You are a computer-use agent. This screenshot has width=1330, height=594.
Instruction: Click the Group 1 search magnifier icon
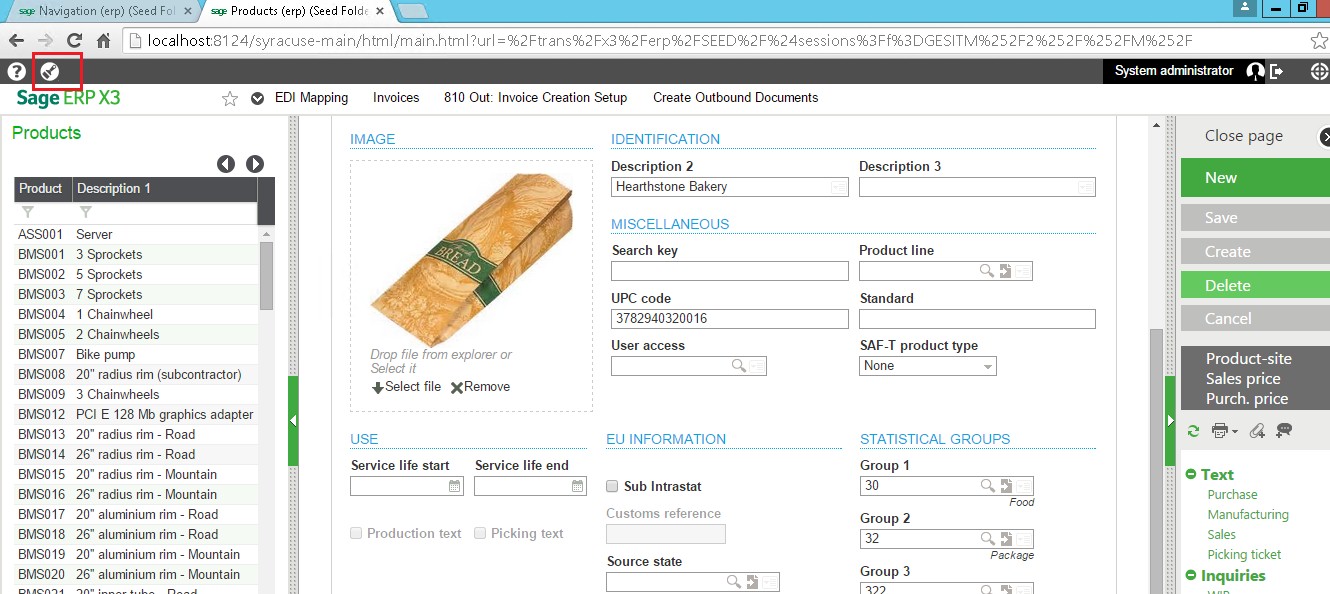click(987, 486)
